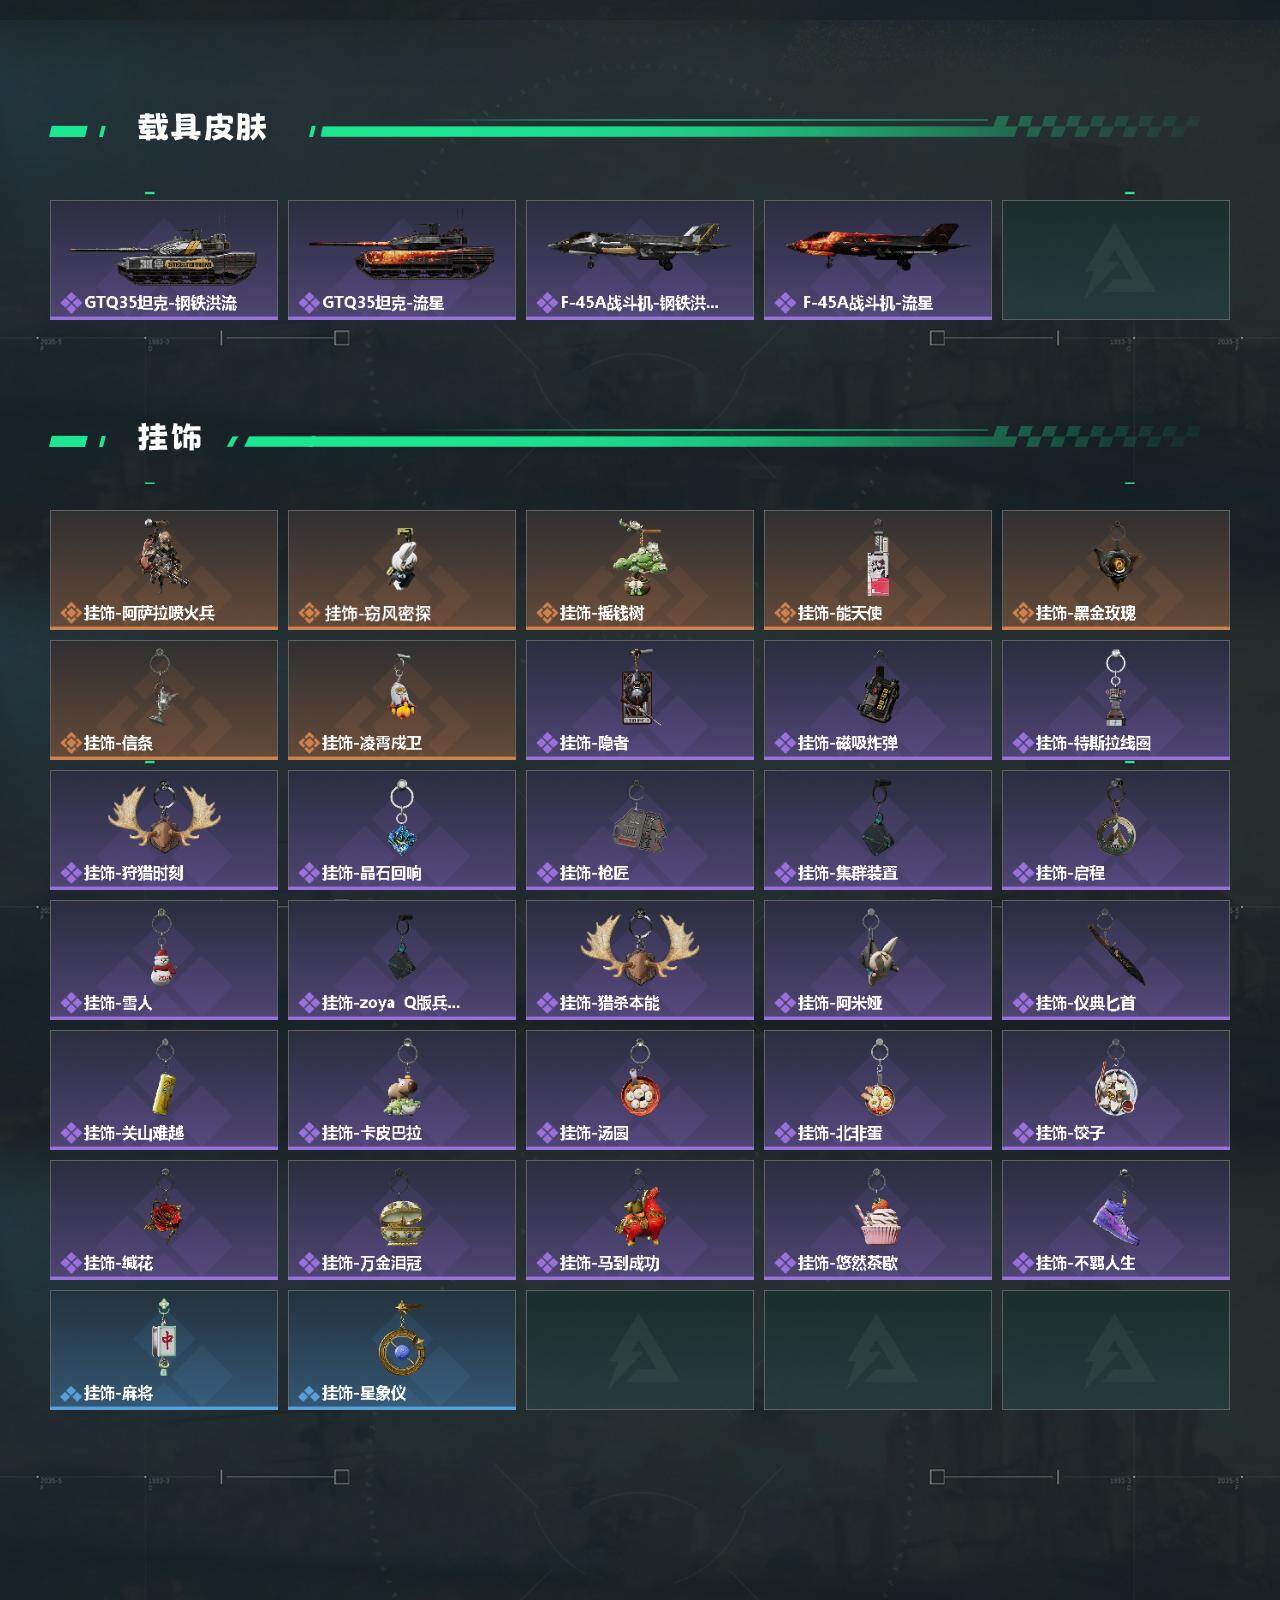Click the 挂饰-阿萨拉喷火兵 charm icon
The image size is (1280, 1600).
click(164, 556)
